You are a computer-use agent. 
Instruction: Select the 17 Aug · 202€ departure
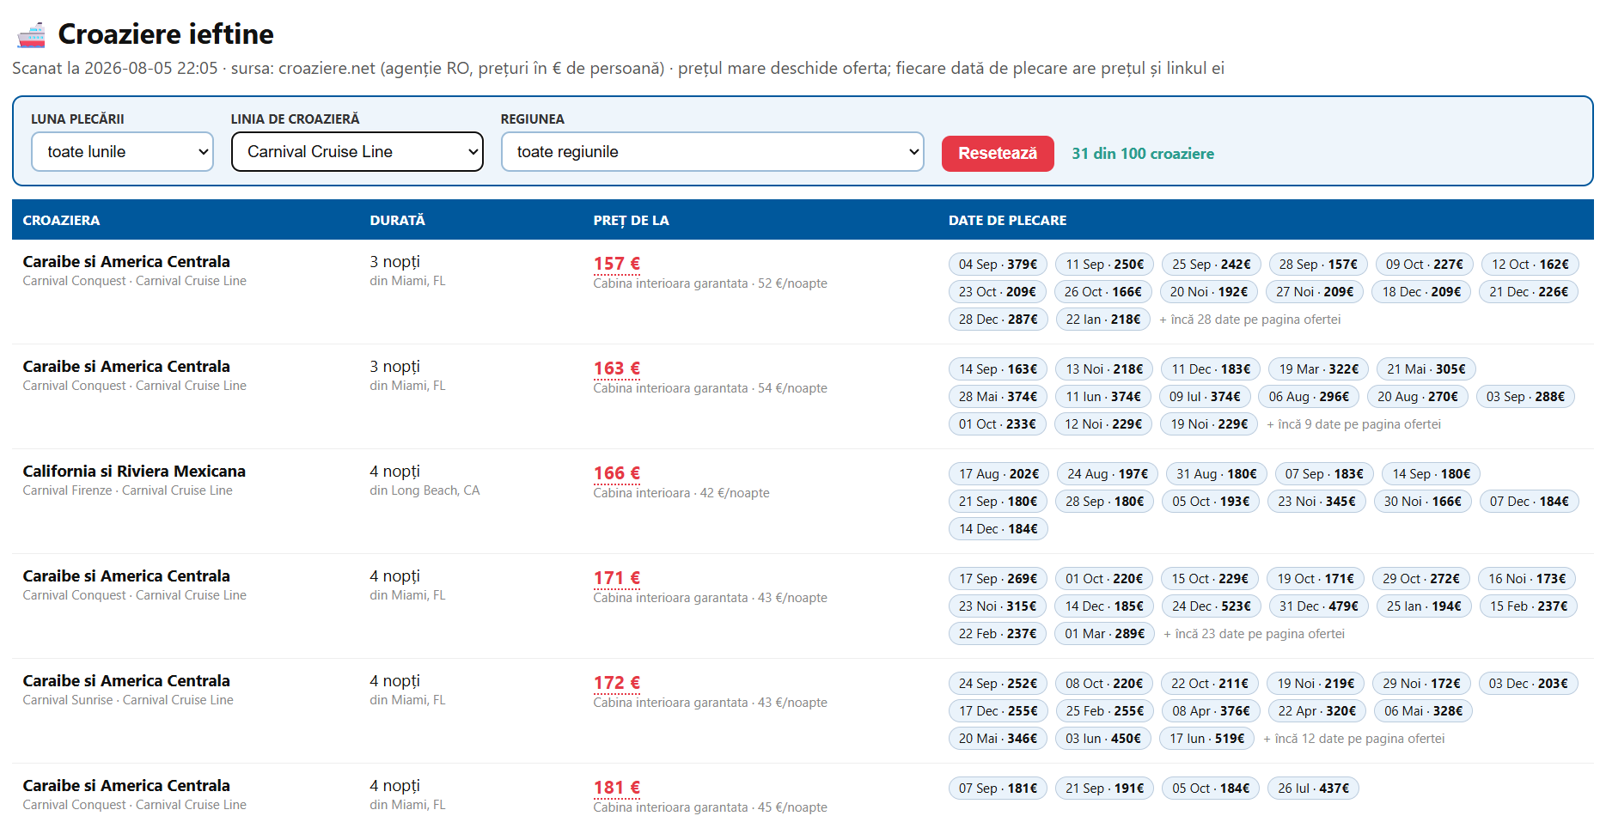coord(999,474)
